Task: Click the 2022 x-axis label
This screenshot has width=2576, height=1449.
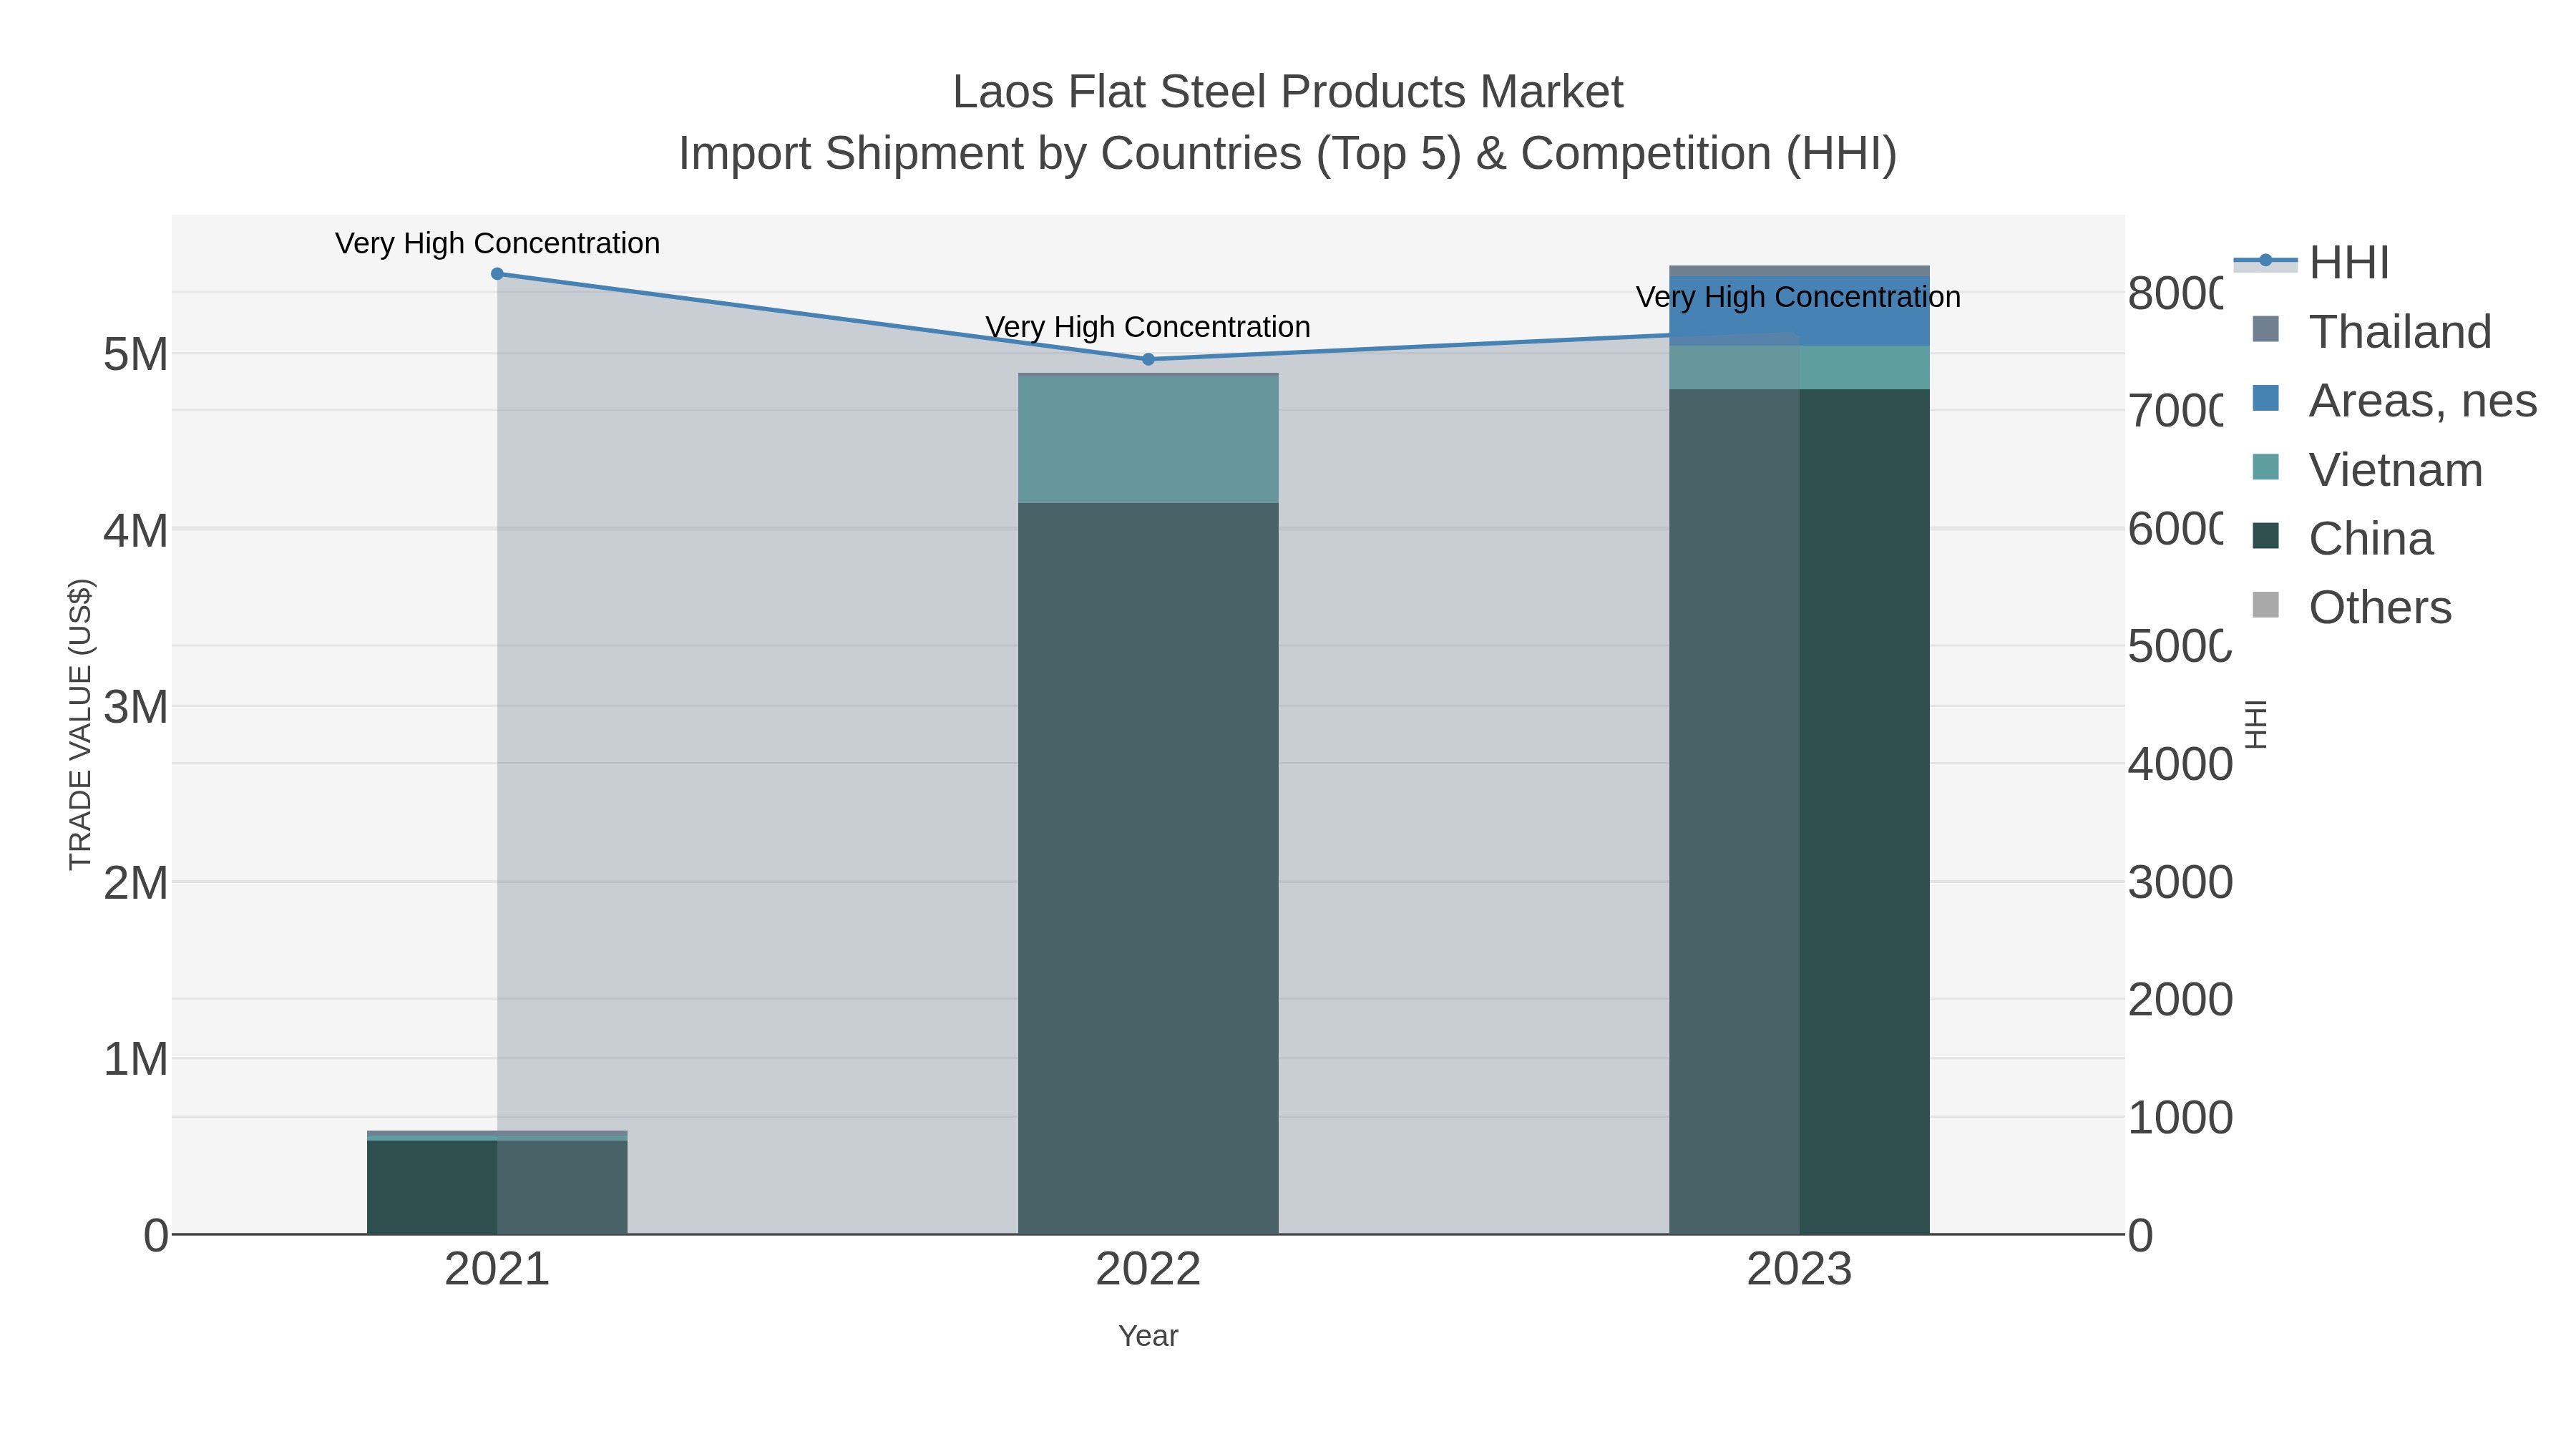Action: [1148, 1270]
